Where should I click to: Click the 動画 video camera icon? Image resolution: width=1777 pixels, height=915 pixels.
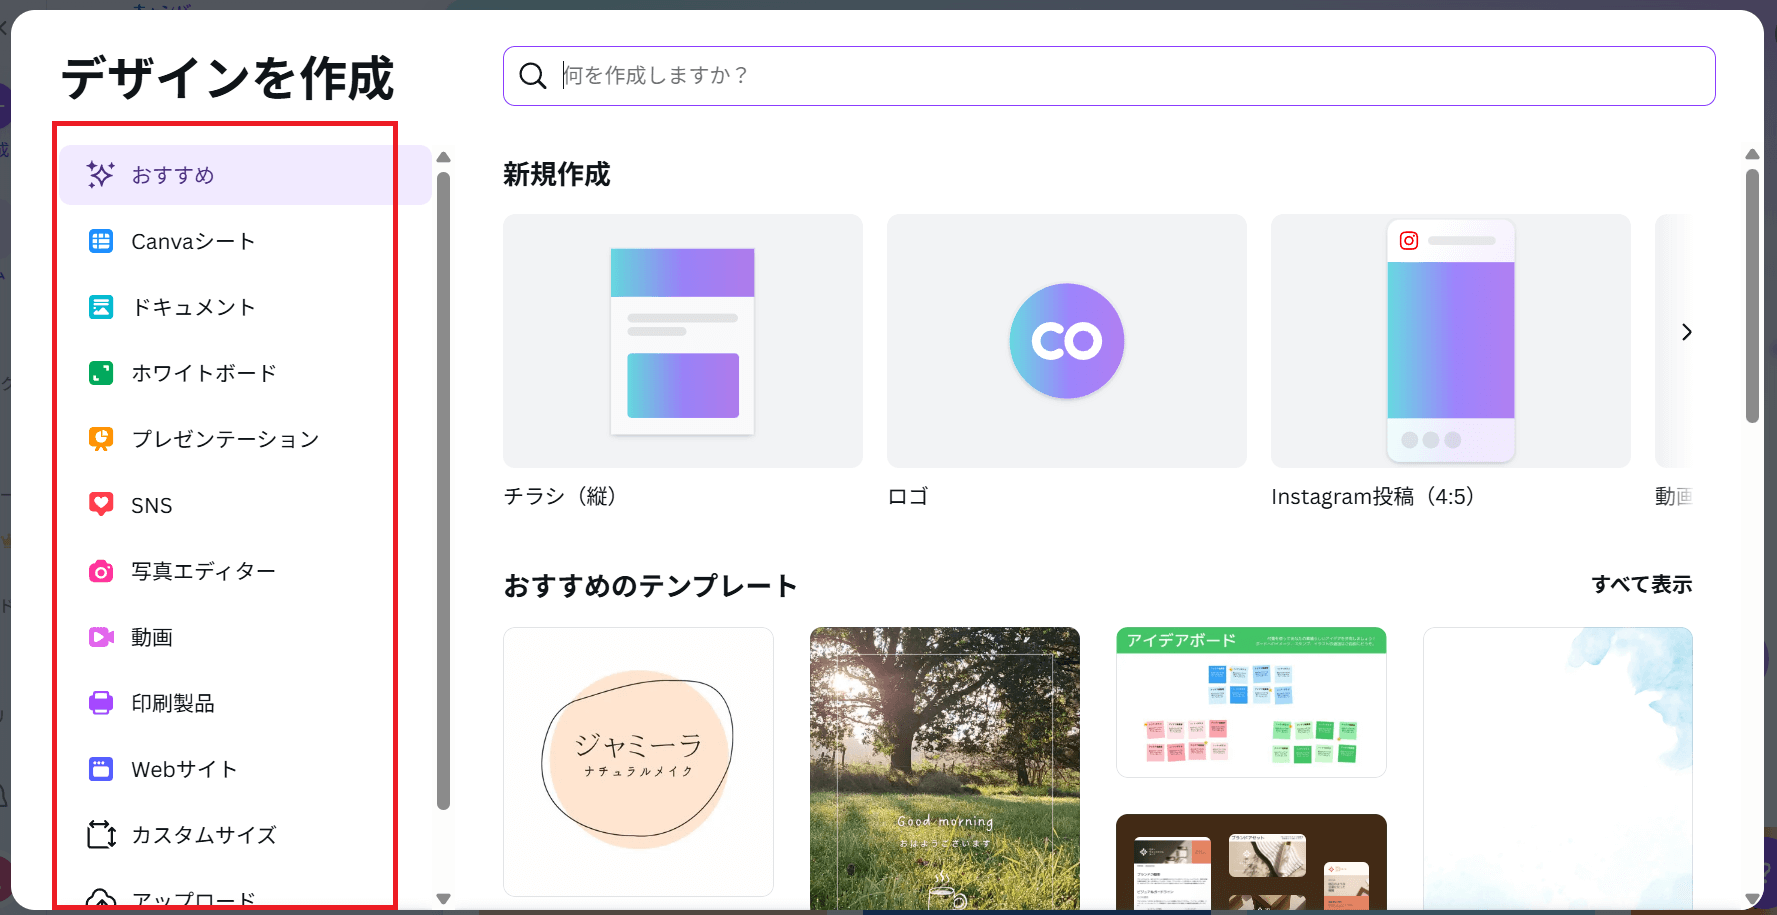[101, 637]
